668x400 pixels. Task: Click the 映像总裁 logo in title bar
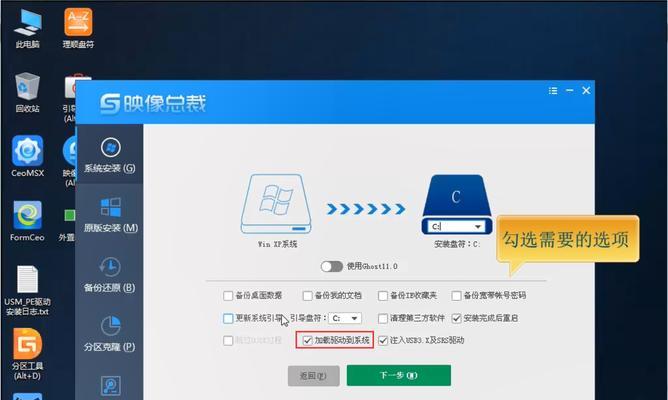[x=153, y=104]
